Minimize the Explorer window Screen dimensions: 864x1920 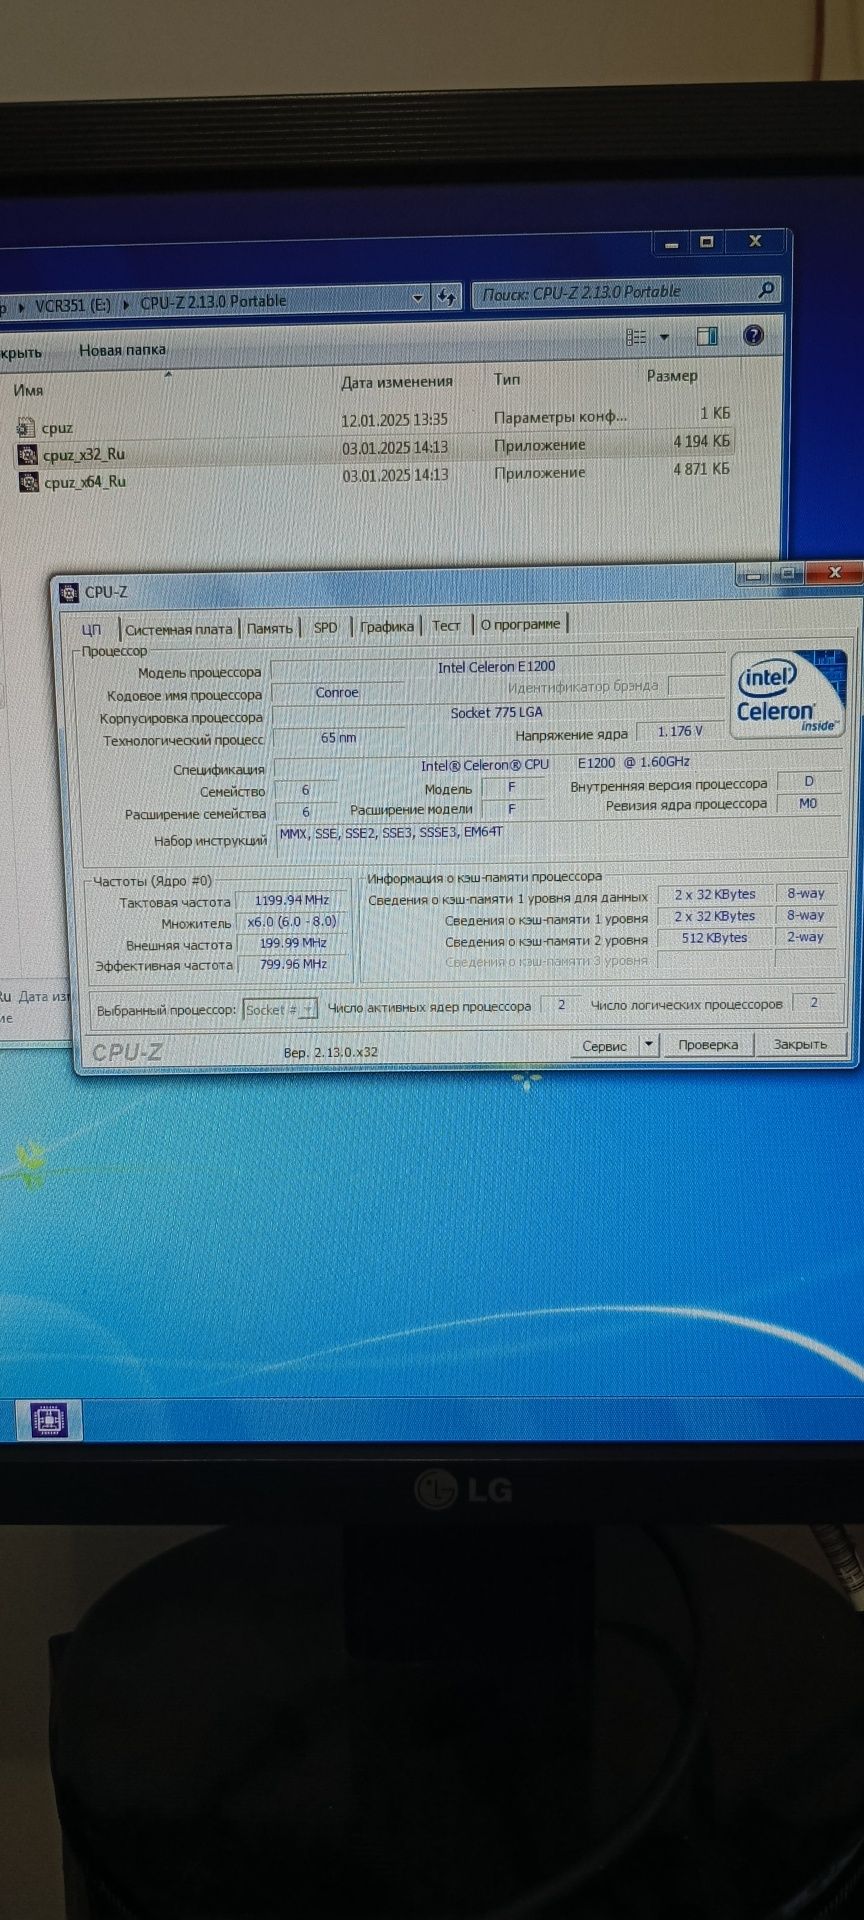[x=671, y=243]
